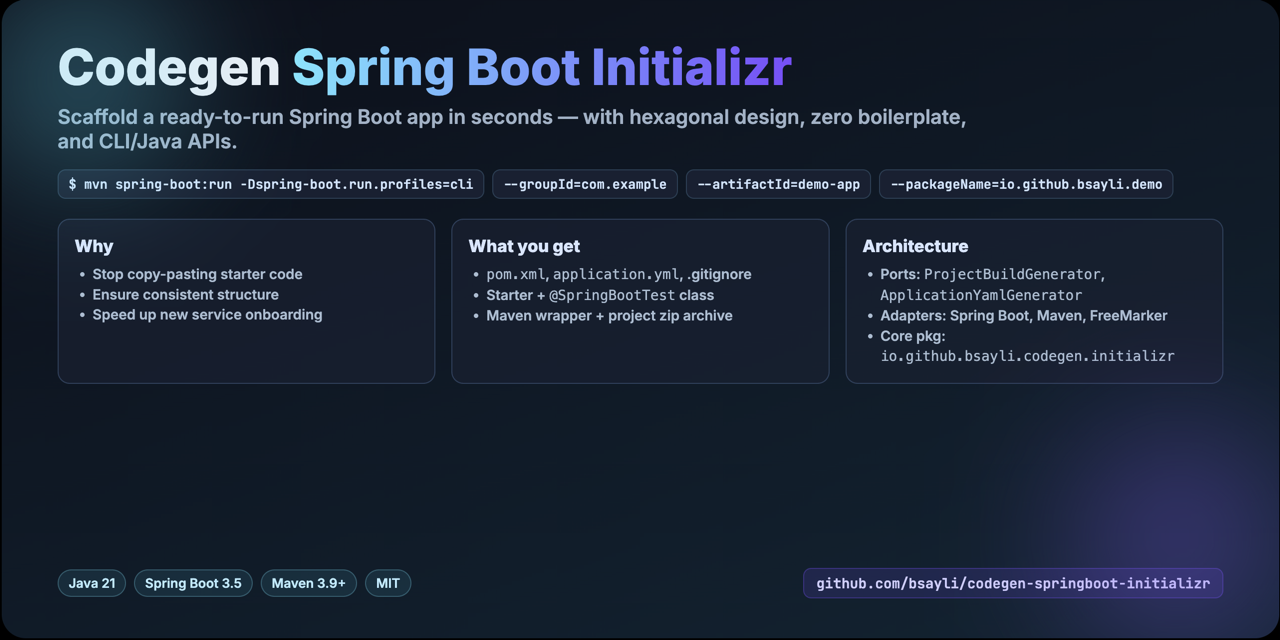This screenshot has width=1280, height=640.
Task: Click the io.github.bsayli.codegen.initializr package name
Action: [x=1027, y=356]
